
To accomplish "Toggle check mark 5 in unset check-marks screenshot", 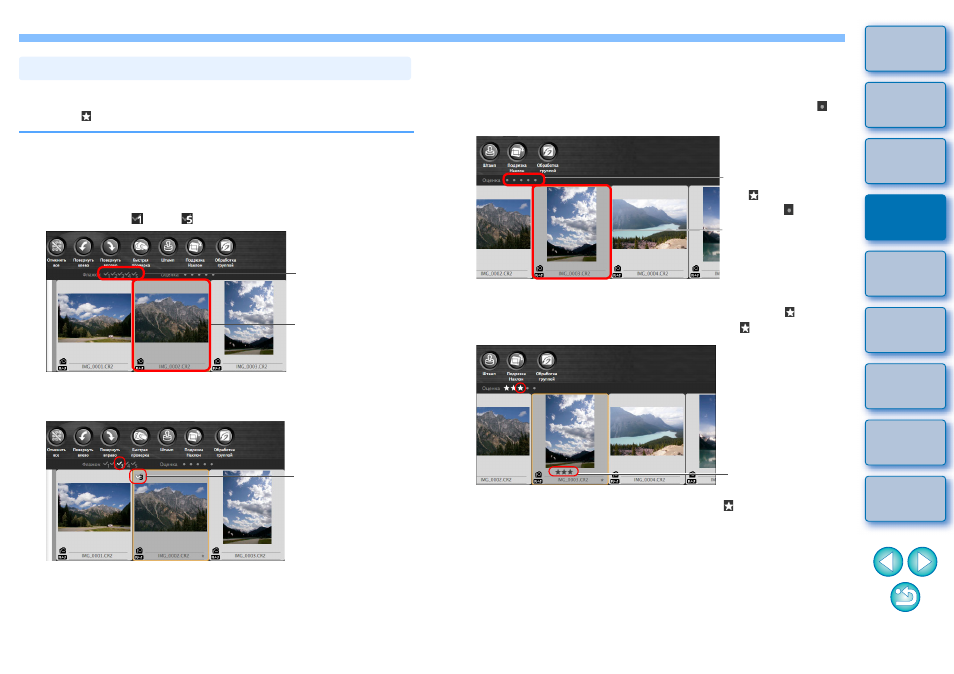I will tap(135, 275).
